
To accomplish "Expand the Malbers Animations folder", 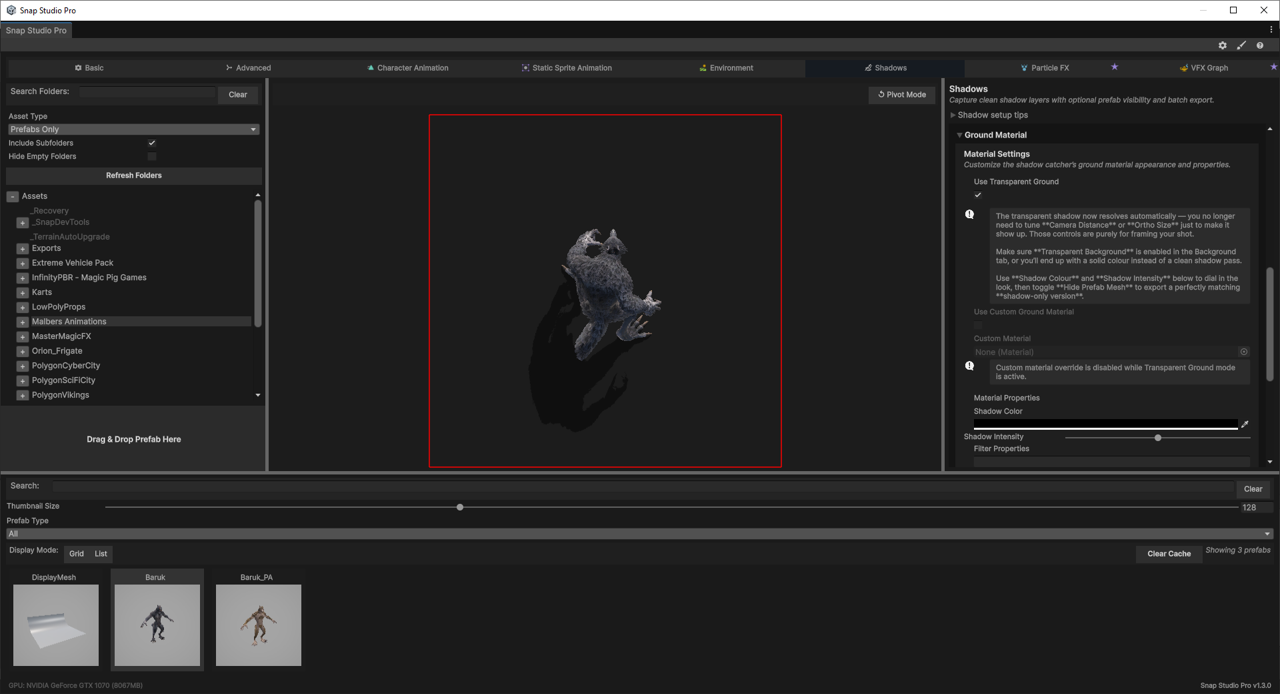I will [22, 322].
